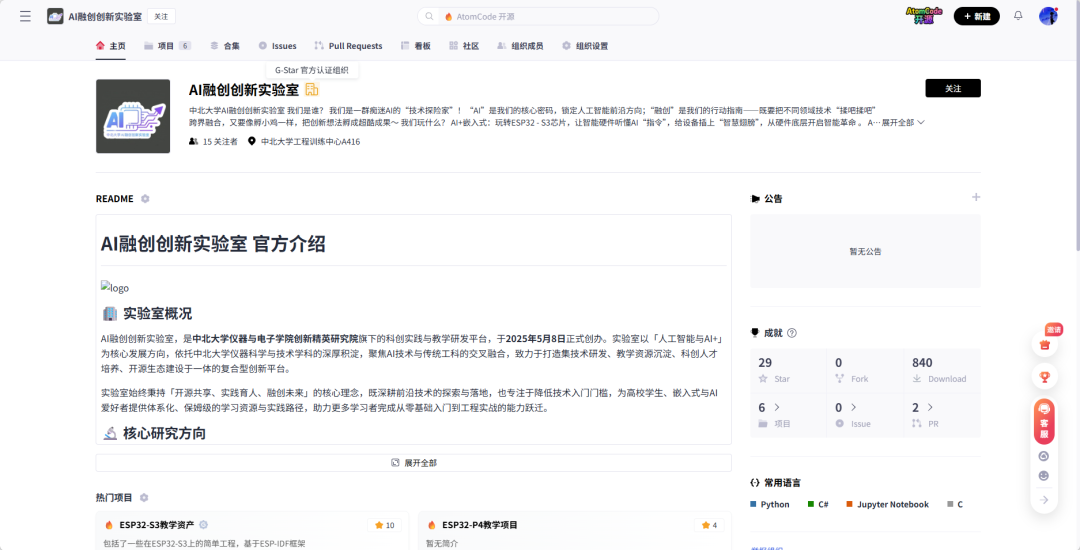1080x550 pixels.
Task: Expand README with 展开全部 bar
Action: 413,463
